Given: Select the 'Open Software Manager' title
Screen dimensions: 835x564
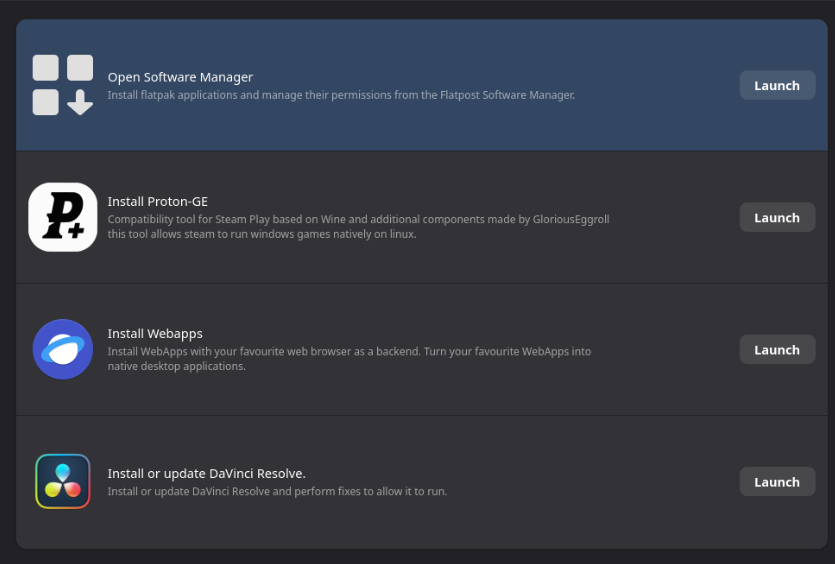Looking at the screenshot, I should (180, 77).
